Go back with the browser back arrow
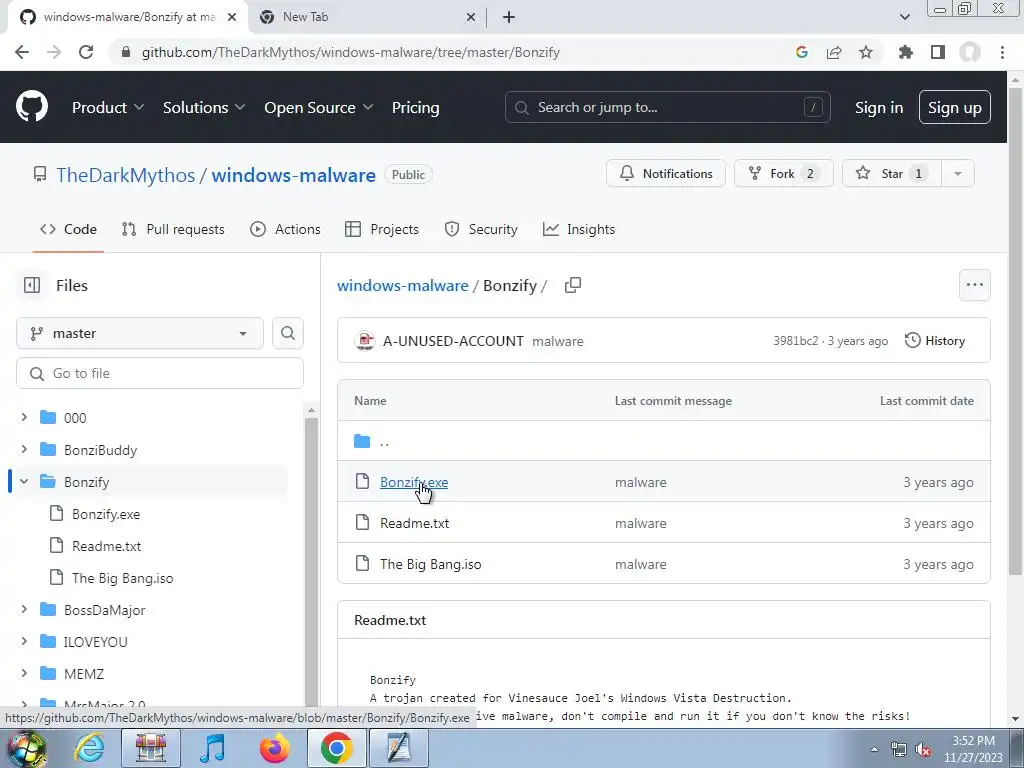Viewport: 1024px width, 768px height. (22, 52)
